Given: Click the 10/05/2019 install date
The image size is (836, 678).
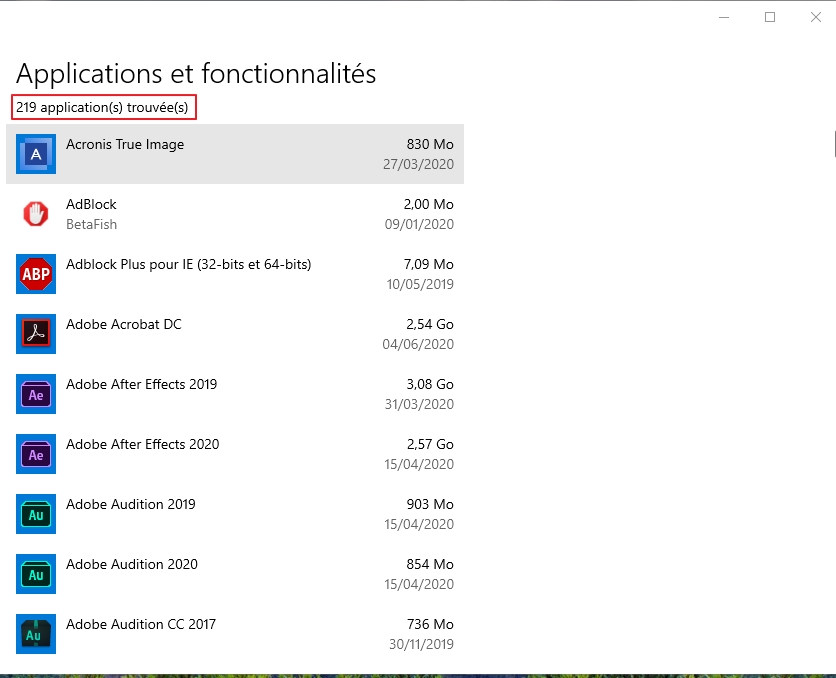Looking at the screenshot, I should [x=420, y=284].
